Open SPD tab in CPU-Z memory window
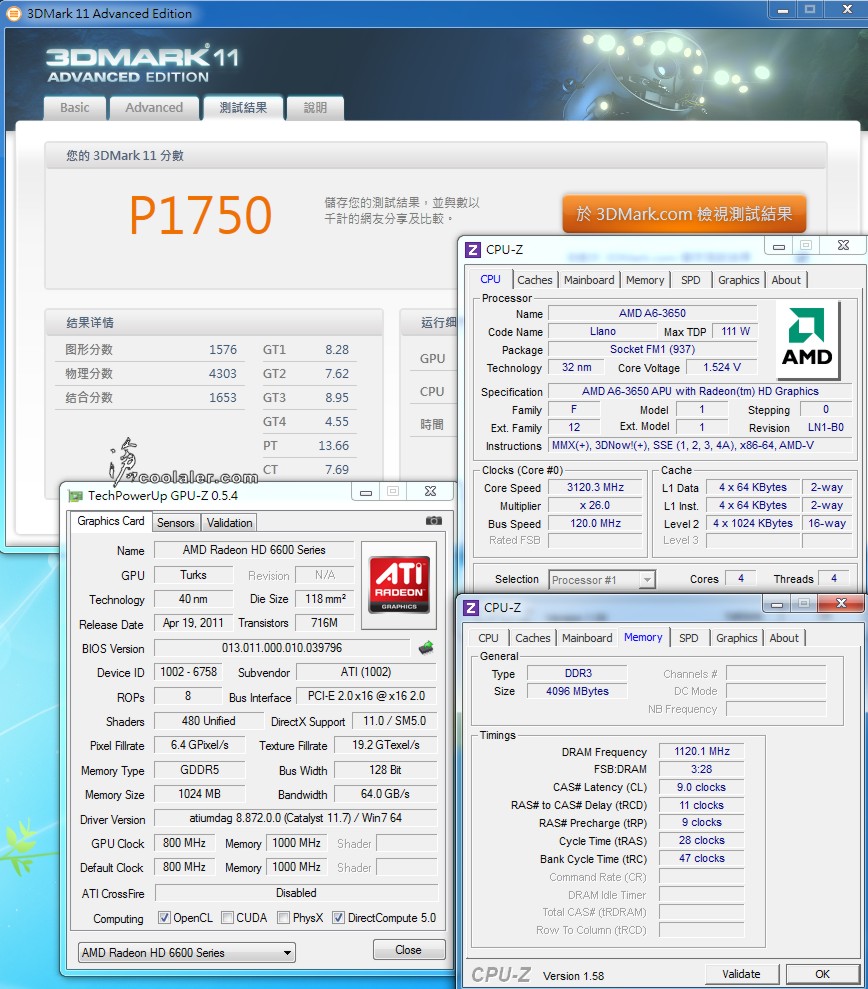The height and width of the screenshot is (989, 868). click(689, 638)
